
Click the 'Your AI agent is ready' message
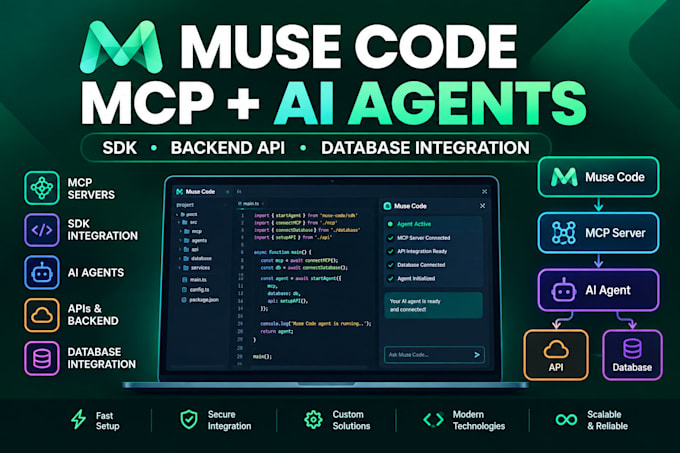pyautogui.click(x=434, y=305)
